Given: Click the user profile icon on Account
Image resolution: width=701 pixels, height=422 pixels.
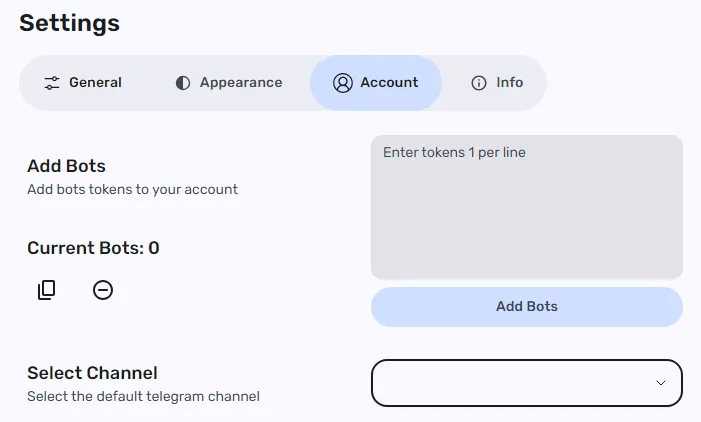Looking at the screenshot, I should click(x=343, y=83).
